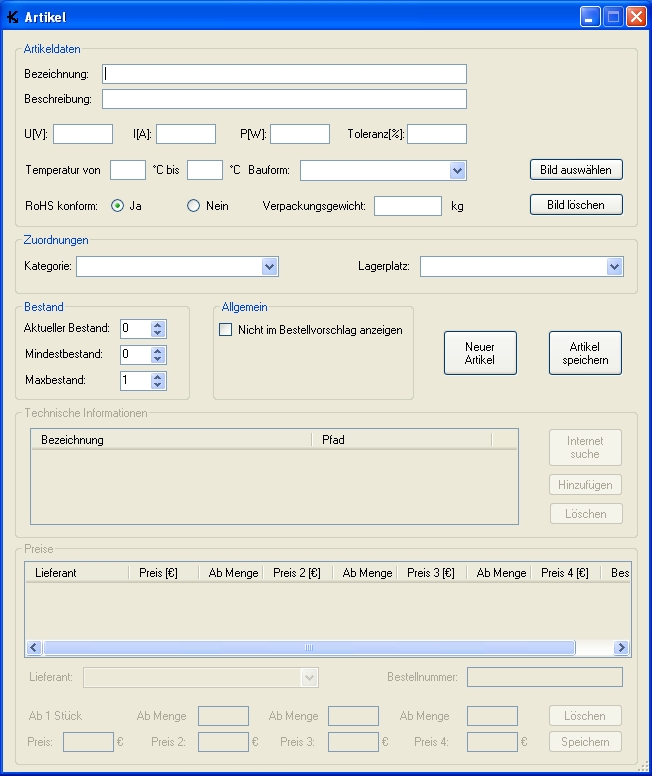Click the Preise table left scroll arrow
This screenshot has width=652, height=776.
[34, 647]
